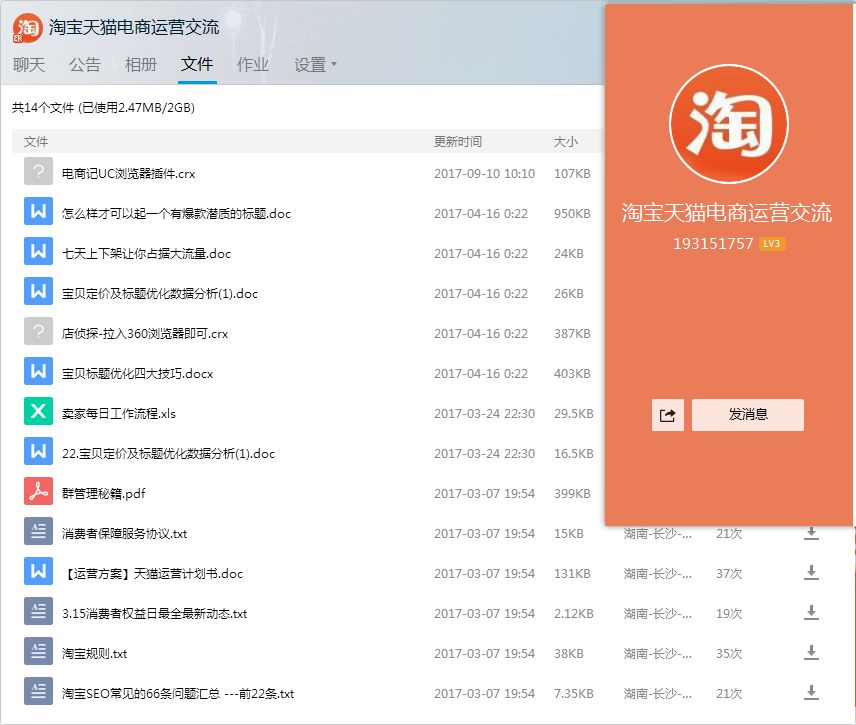Viewport: 856px width, 725px height.
Task: Open file 电商记UC浏览器插件.crx
Action: (128, 174)
